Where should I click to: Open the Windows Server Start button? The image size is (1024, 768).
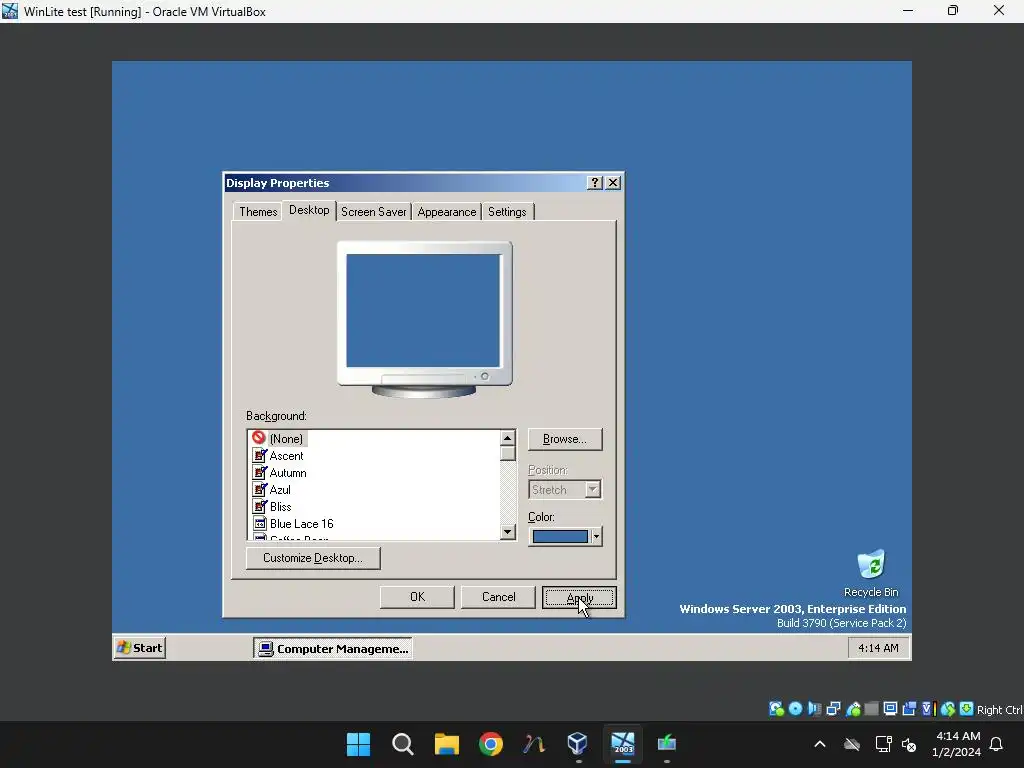pos(140,648)
